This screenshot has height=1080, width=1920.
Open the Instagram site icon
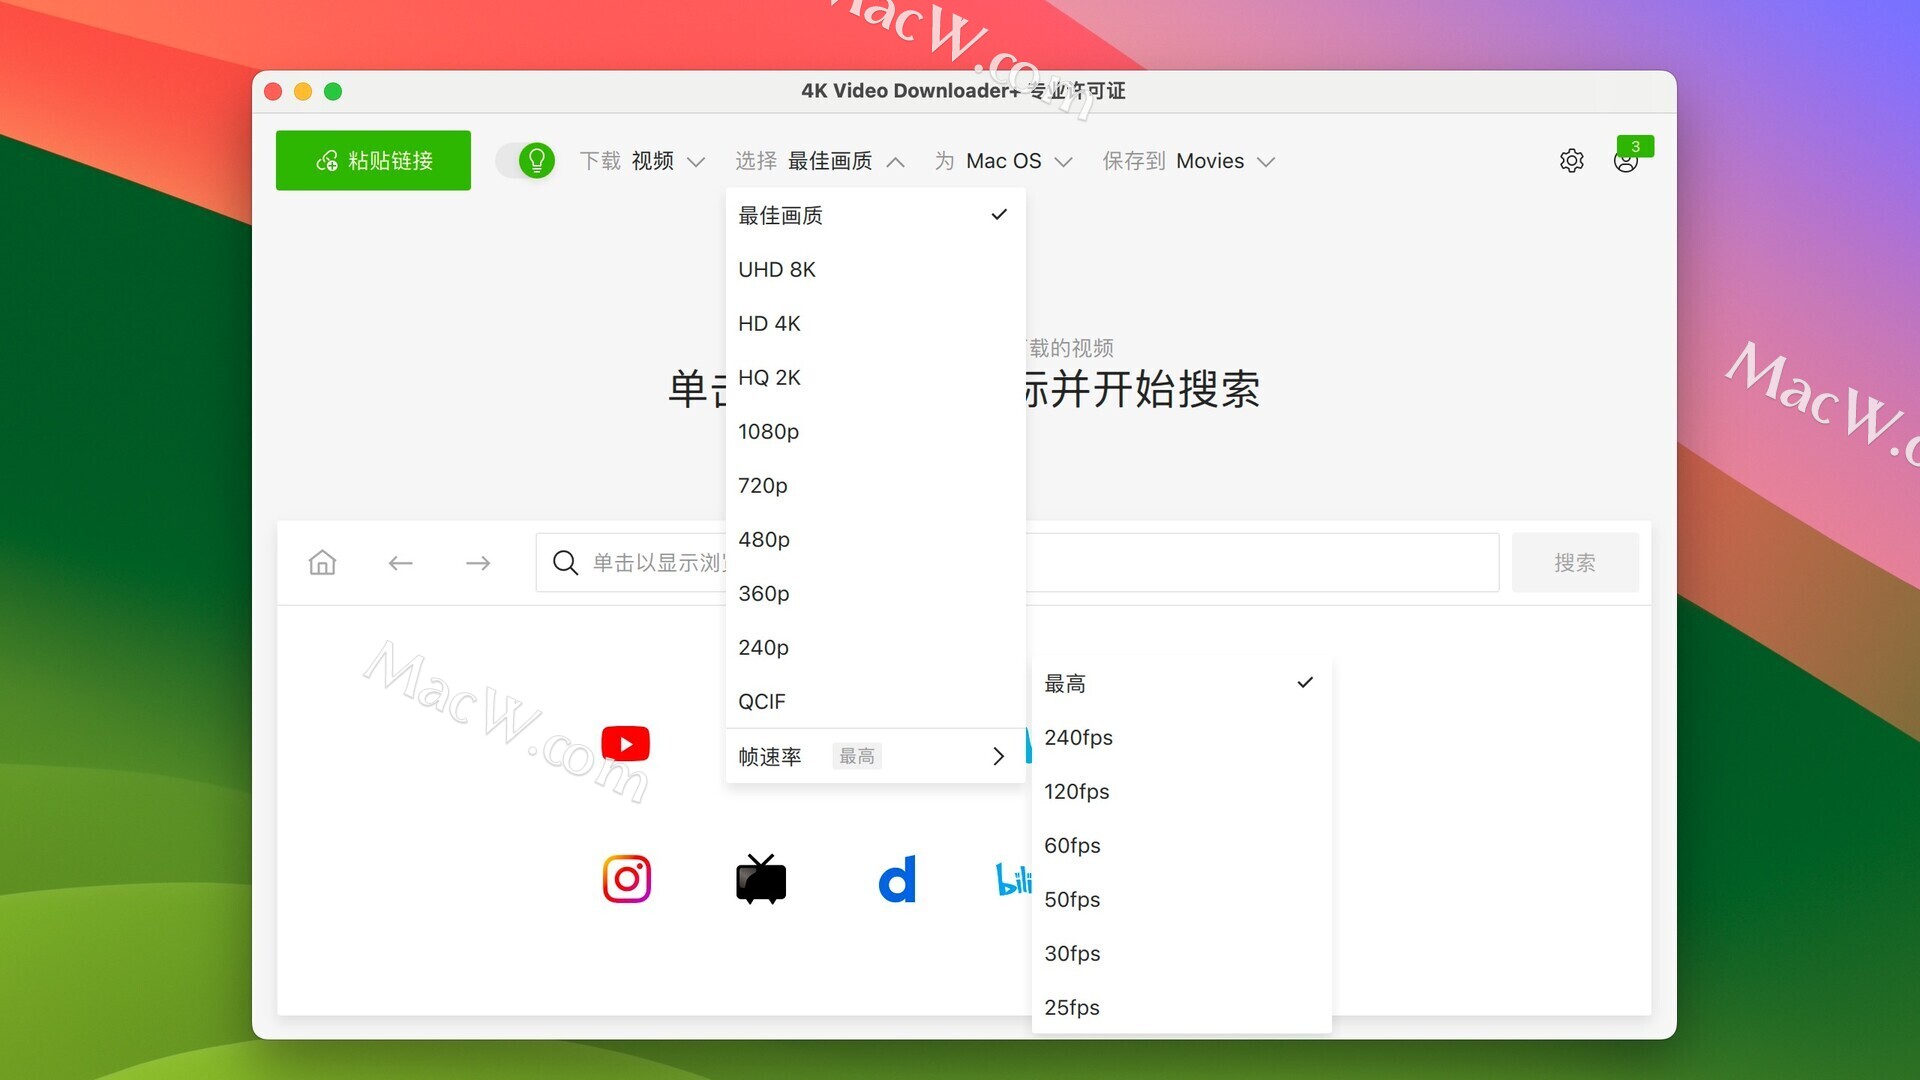[x=627, y=879]
